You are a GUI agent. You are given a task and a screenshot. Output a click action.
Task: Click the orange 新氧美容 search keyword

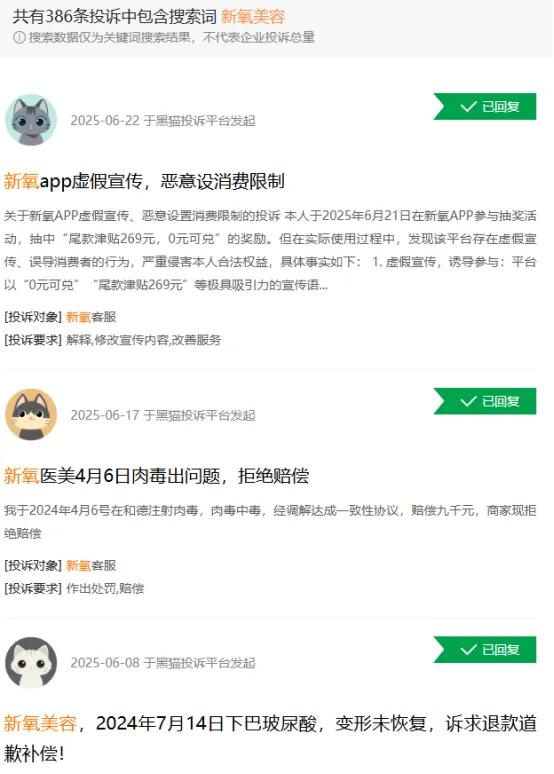tap(253, 16)
